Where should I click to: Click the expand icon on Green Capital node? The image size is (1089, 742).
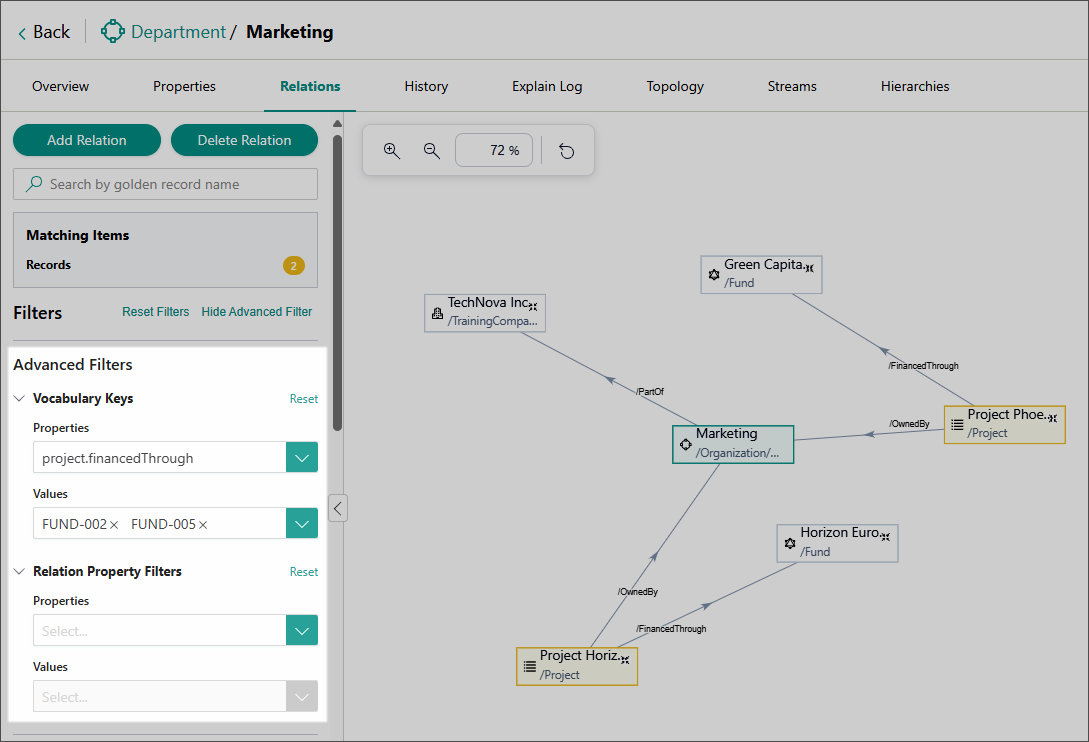click(809, 267)
